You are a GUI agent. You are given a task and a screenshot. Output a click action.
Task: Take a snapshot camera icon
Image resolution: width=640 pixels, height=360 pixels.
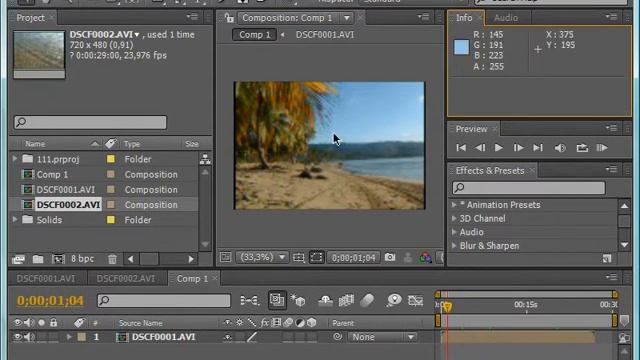coord(390,257)
